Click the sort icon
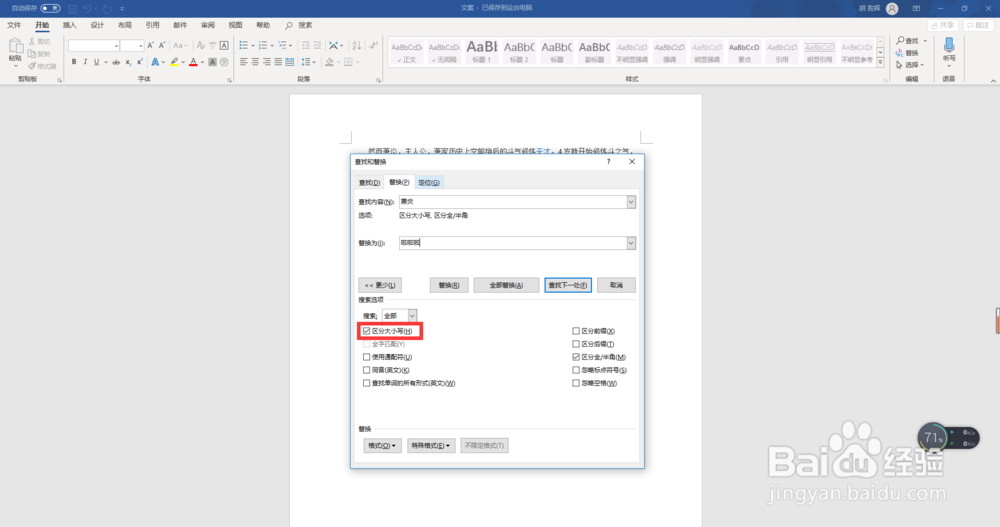Screen dimensions: 1000x527 tap(357, 45)
